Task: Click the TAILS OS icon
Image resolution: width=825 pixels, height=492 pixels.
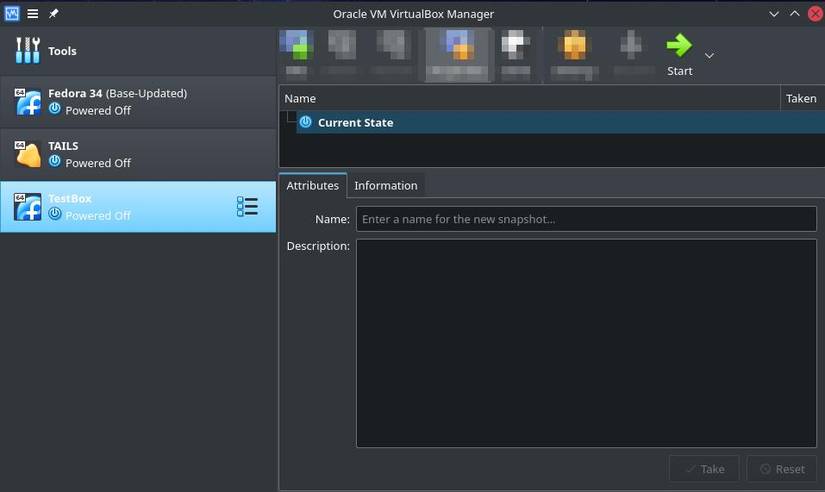Action: [x=27, y=154]
